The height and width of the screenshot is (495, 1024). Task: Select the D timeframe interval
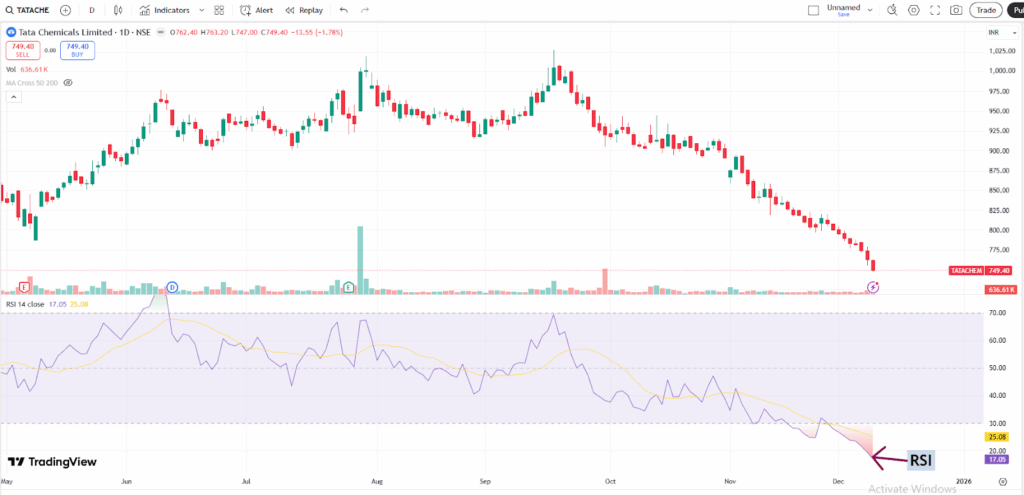click(92, 10)
